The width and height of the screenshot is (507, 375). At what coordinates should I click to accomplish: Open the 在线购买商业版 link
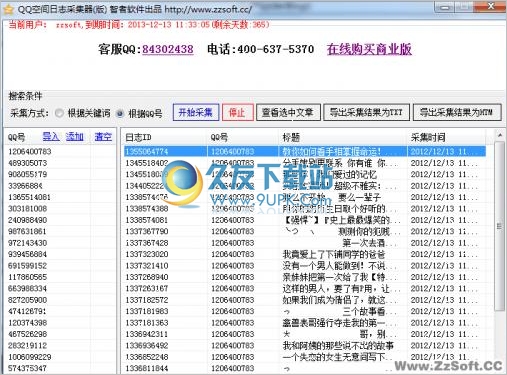[x=369, y=49]
